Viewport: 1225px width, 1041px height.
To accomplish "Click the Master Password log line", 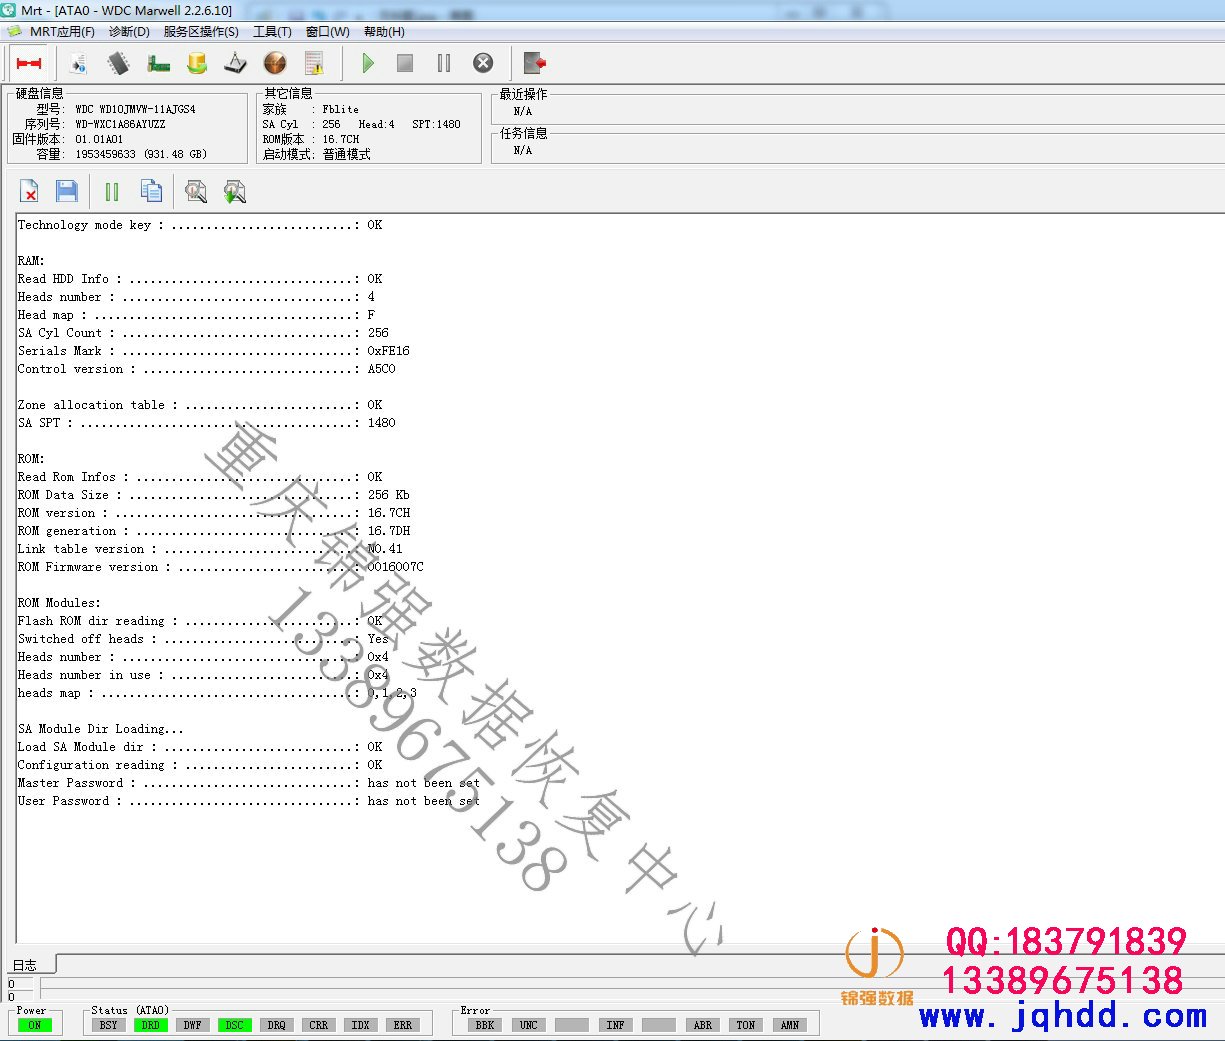I will tap(249, 783).
